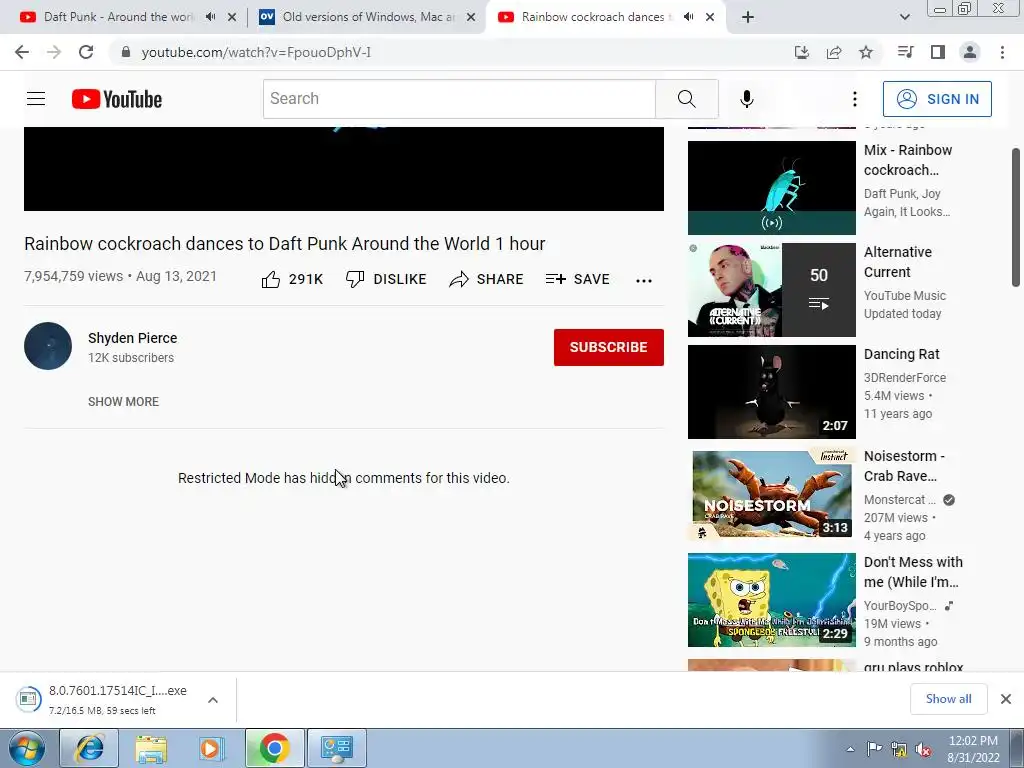Bookmark this page with star icon
The image size is (1024, 768).
click(866, 52)
